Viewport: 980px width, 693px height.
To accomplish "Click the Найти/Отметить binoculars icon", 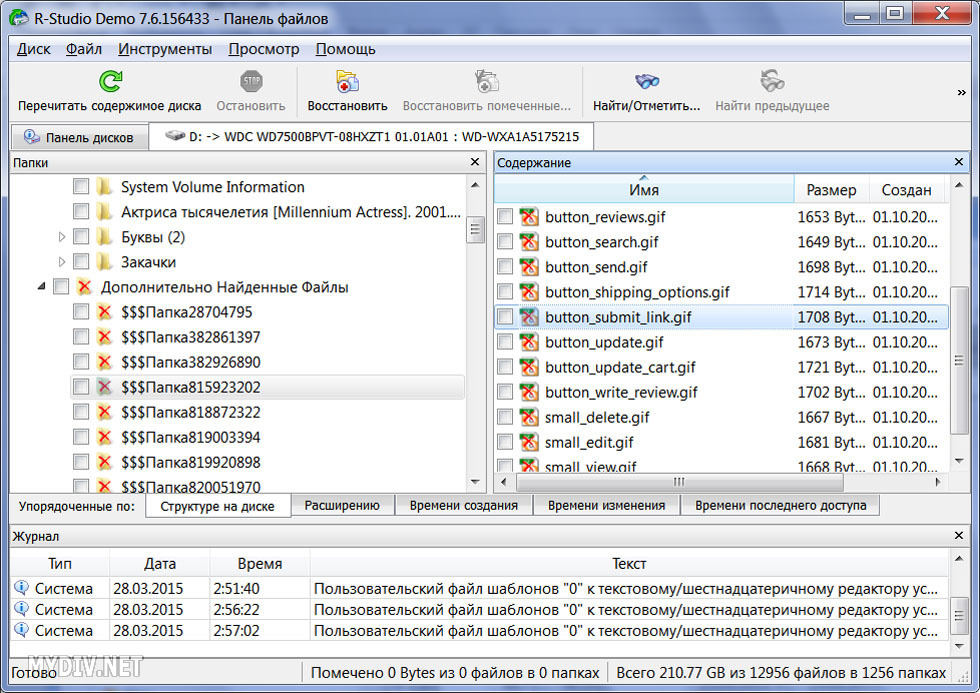I will pyautogui.click(x=647, y=82).
